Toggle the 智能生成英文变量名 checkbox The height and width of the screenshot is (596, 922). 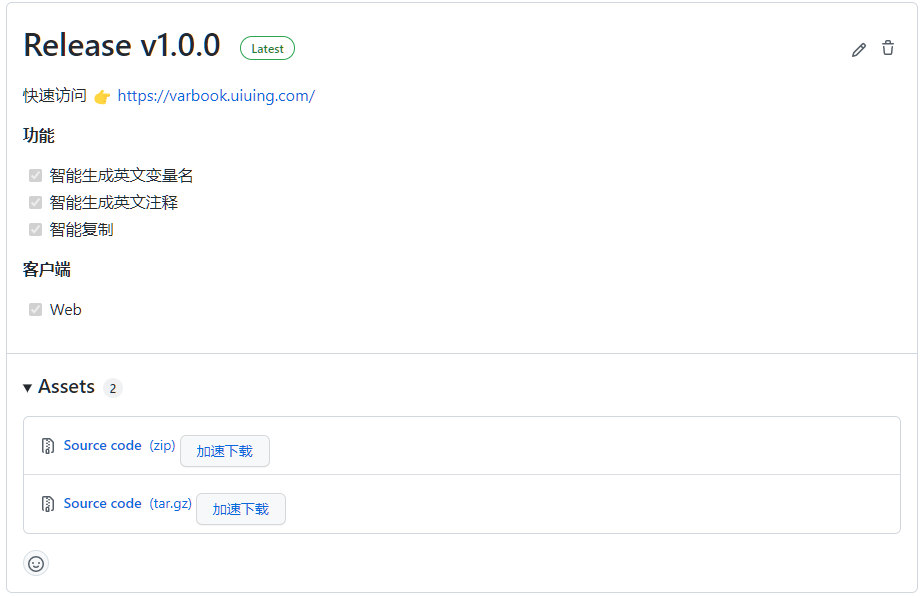[35, 175]
